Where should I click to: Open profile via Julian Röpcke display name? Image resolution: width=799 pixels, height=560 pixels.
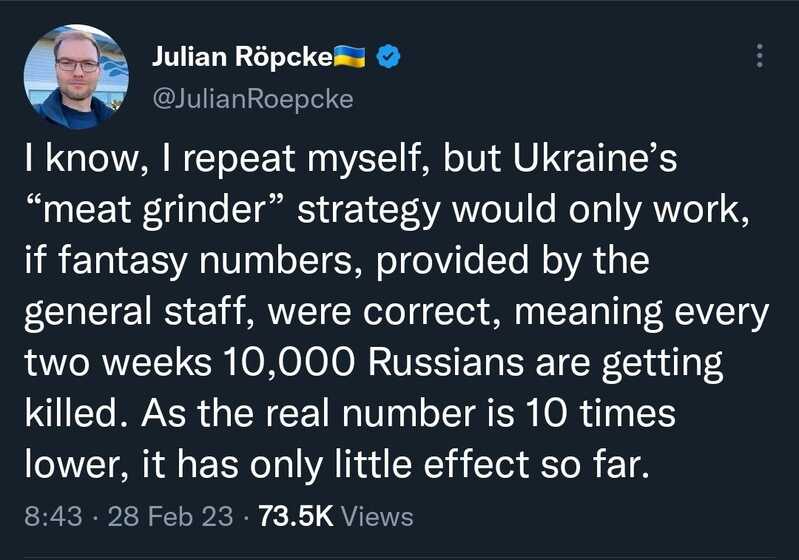(x=243, y=57)
